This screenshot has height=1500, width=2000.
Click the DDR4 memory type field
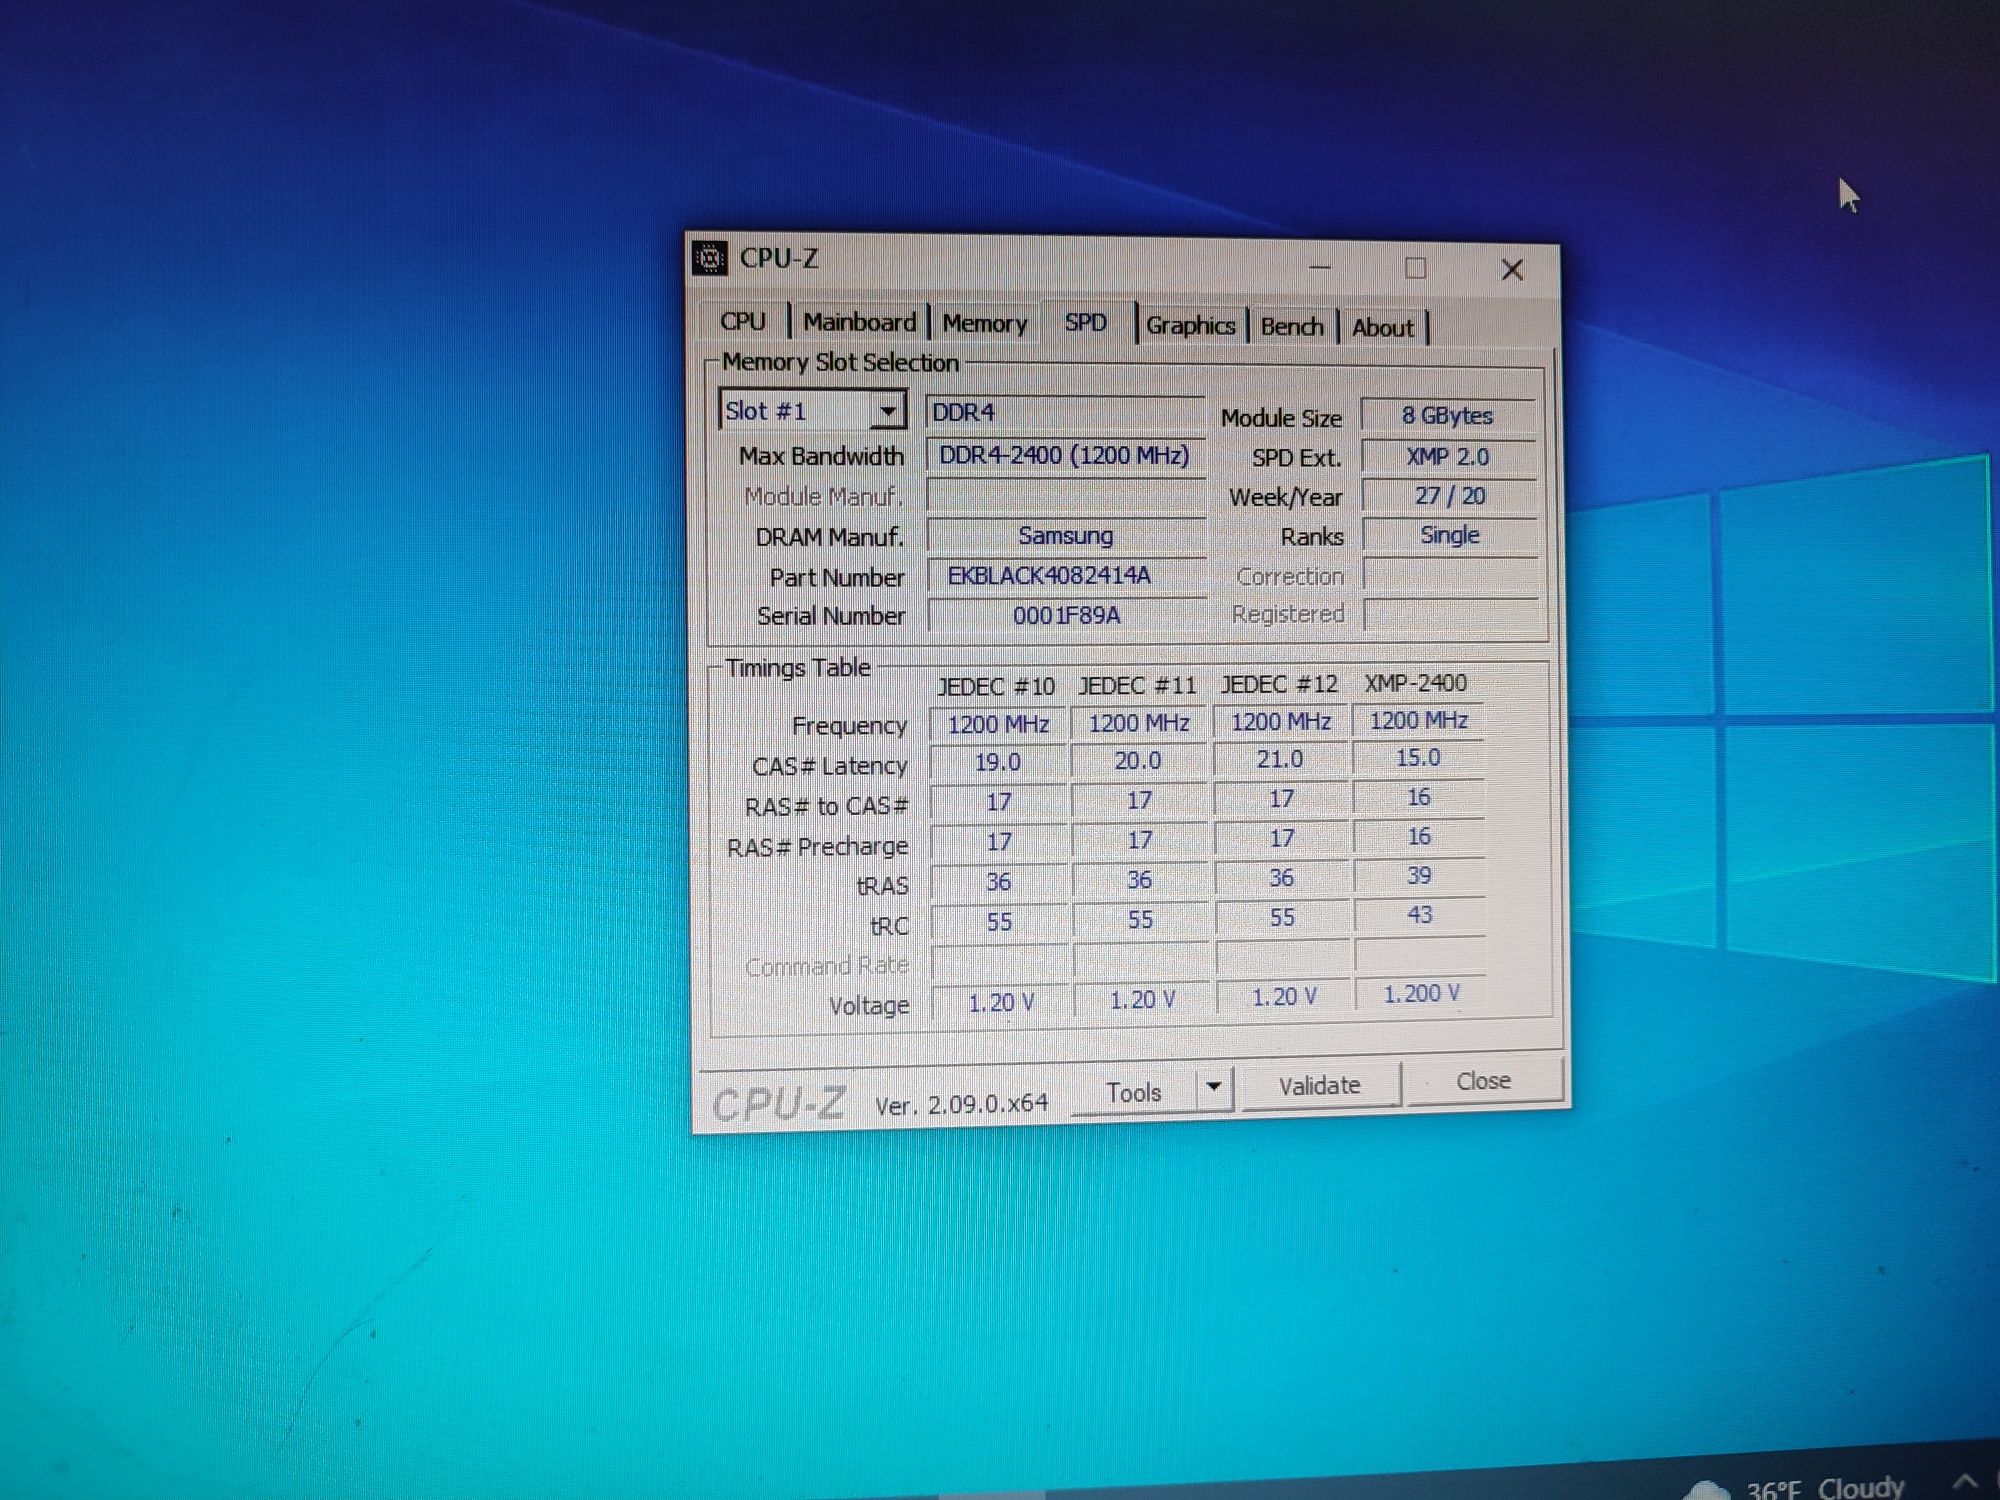1064,412
